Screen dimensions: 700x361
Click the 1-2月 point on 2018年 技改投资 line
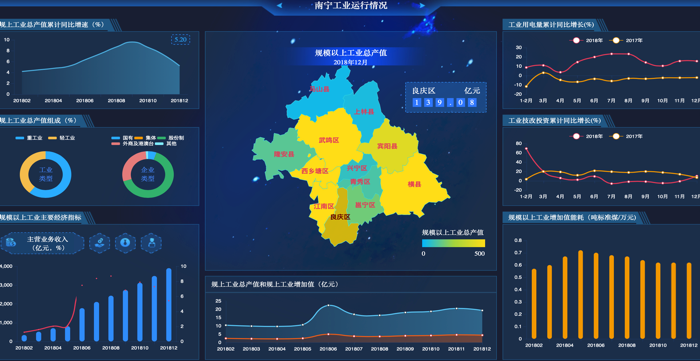point(526,148)
